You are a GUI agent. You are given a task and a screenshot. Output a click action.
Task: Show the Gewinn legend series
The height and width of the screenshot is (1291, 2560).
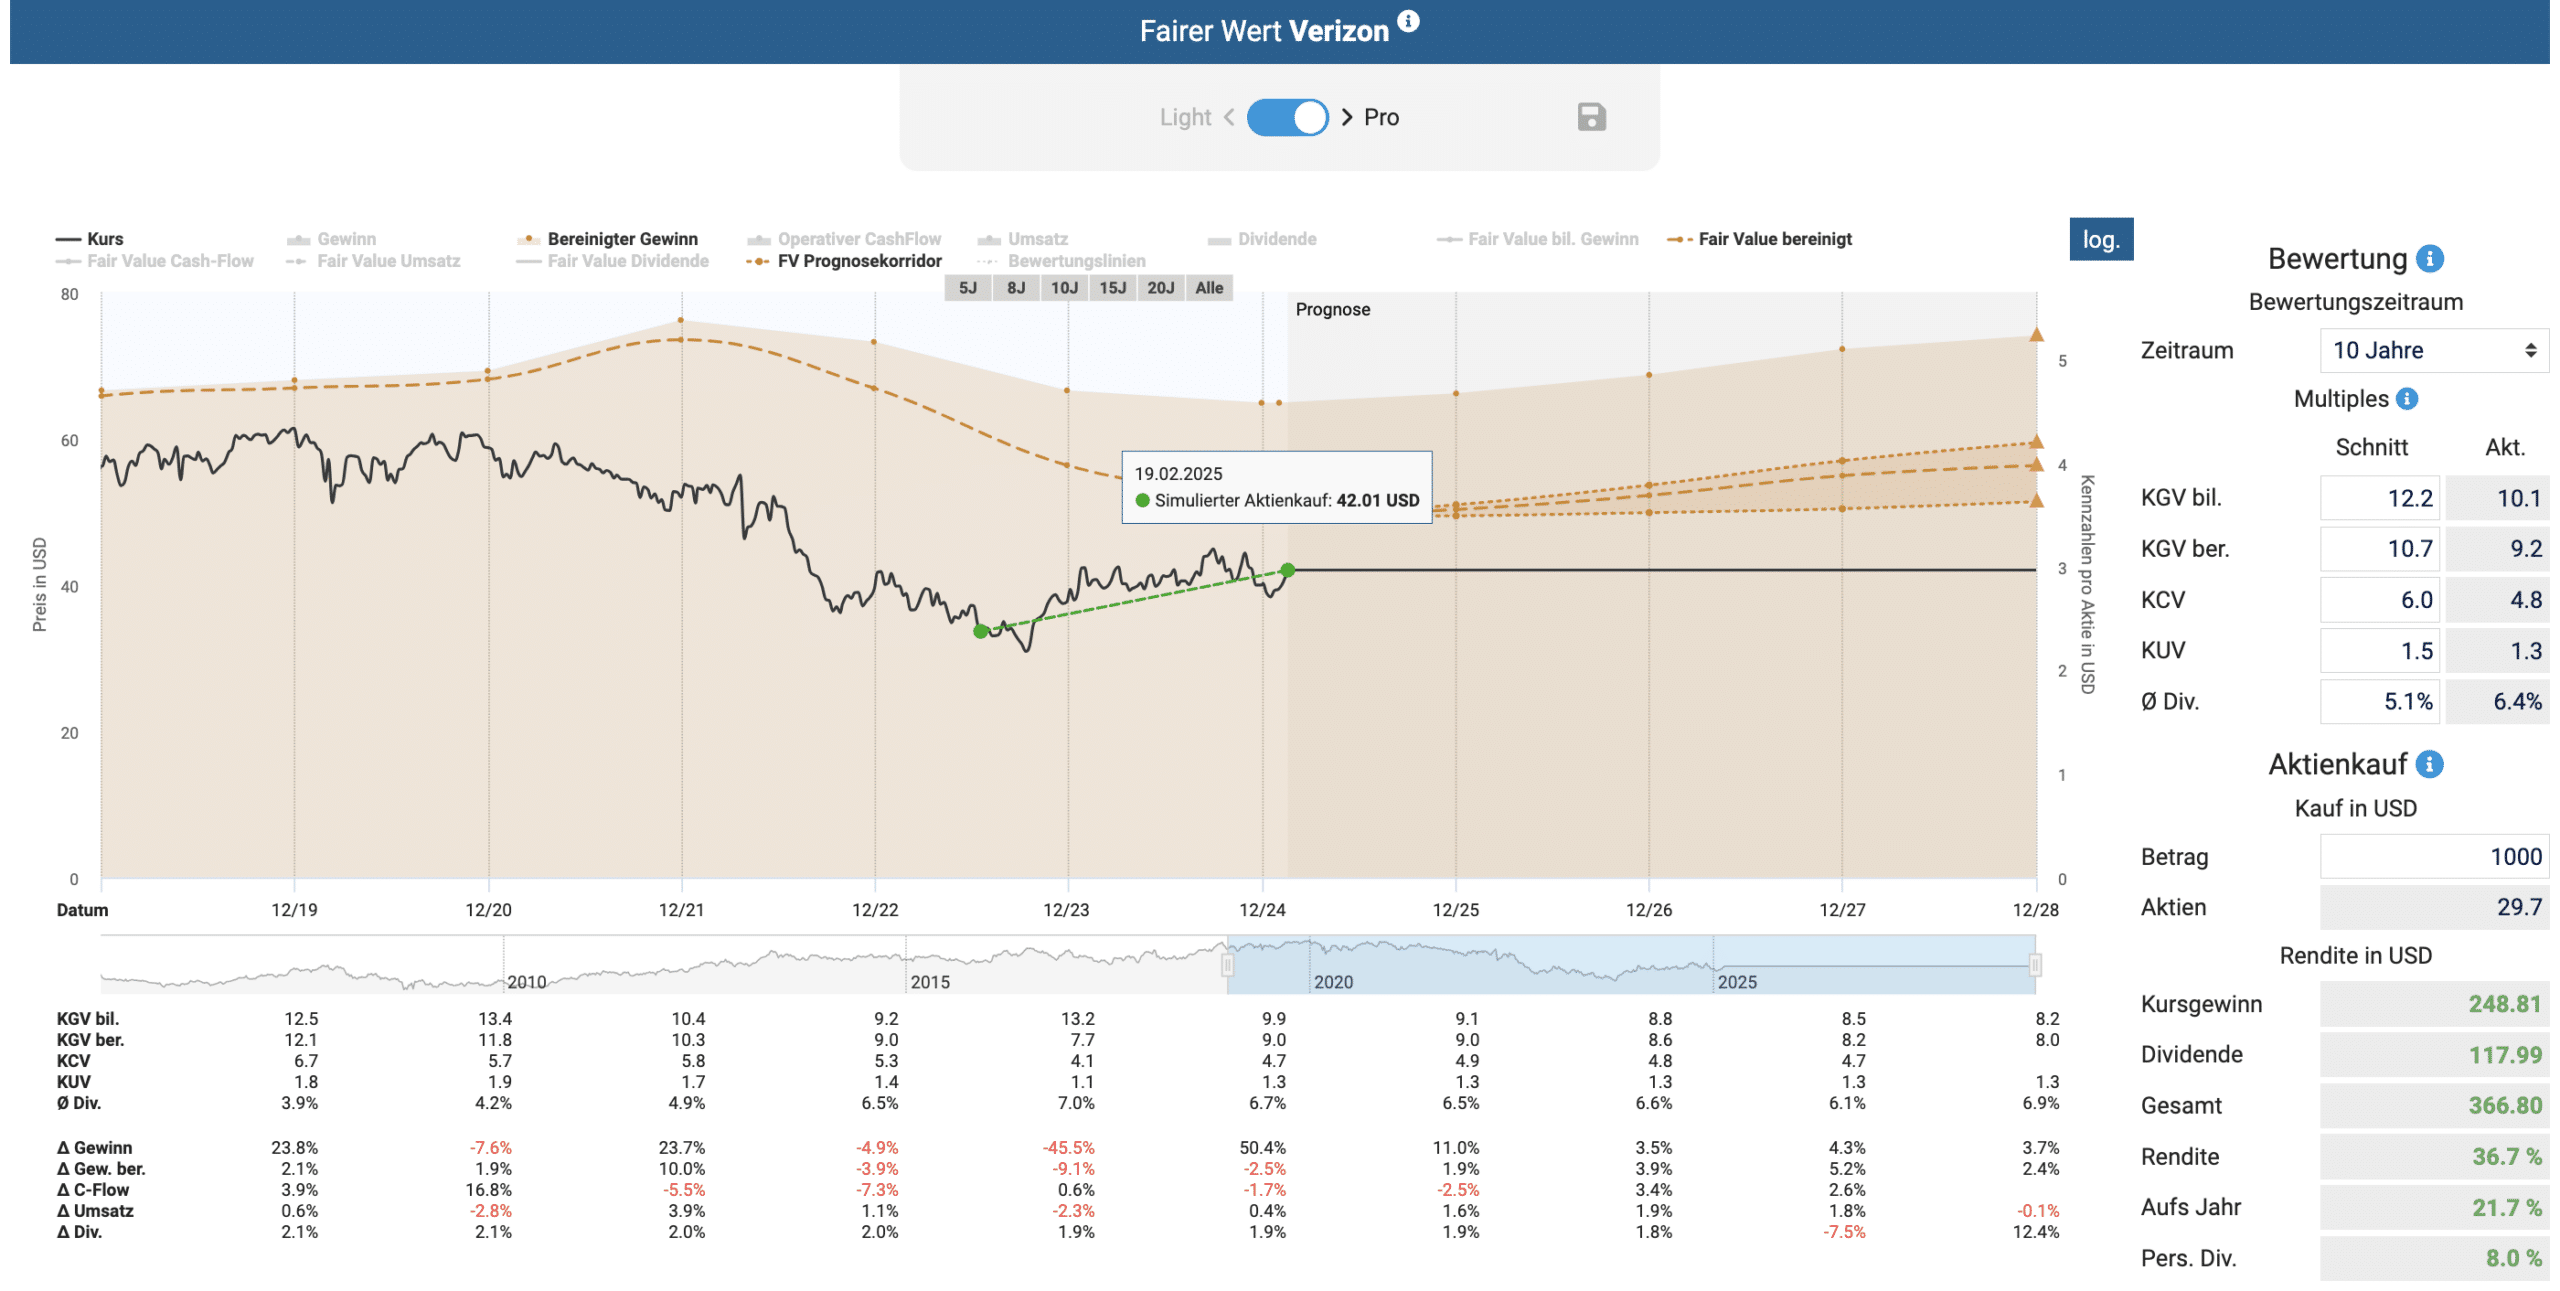(x=331, y=239)
